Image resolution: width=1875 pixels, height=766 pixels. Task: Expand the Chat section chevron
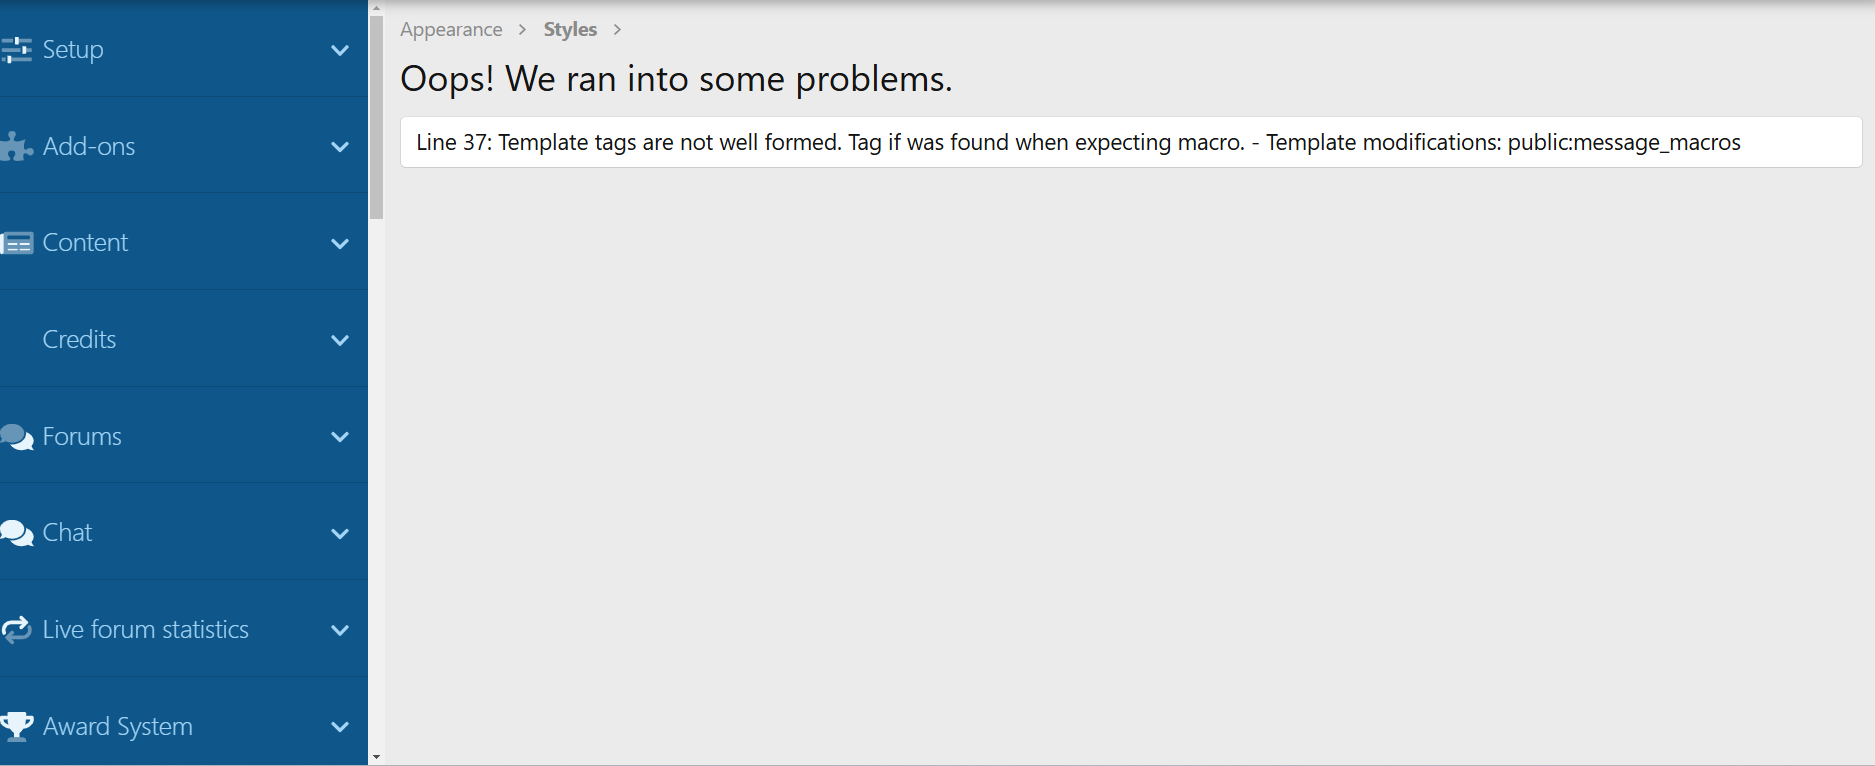tap(340, 533)
